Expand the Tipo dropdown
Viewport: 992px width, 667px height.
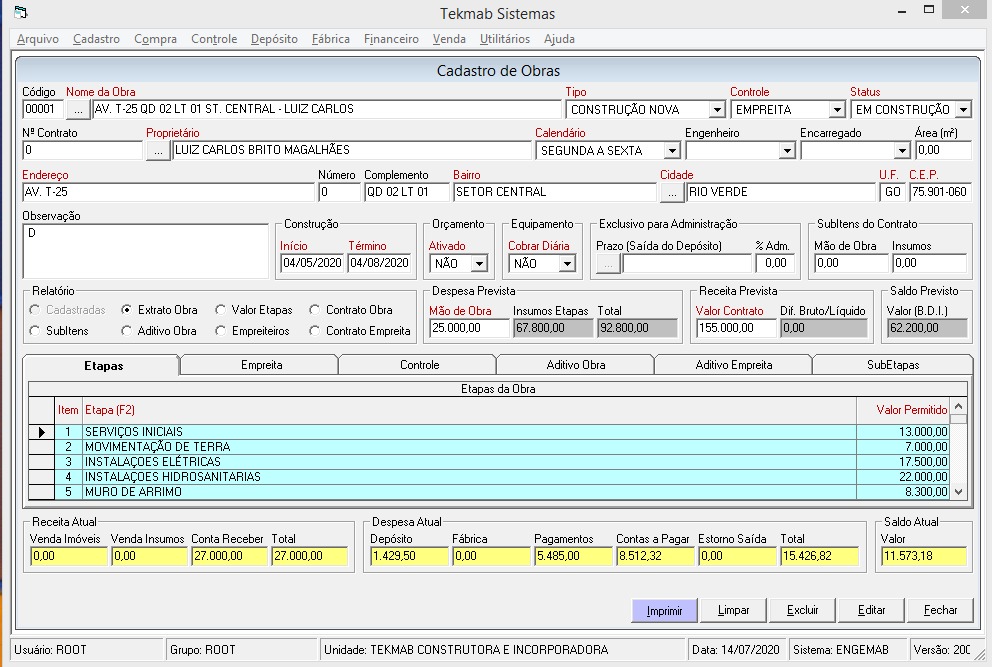pyautogui.click(x=716, y=110)
